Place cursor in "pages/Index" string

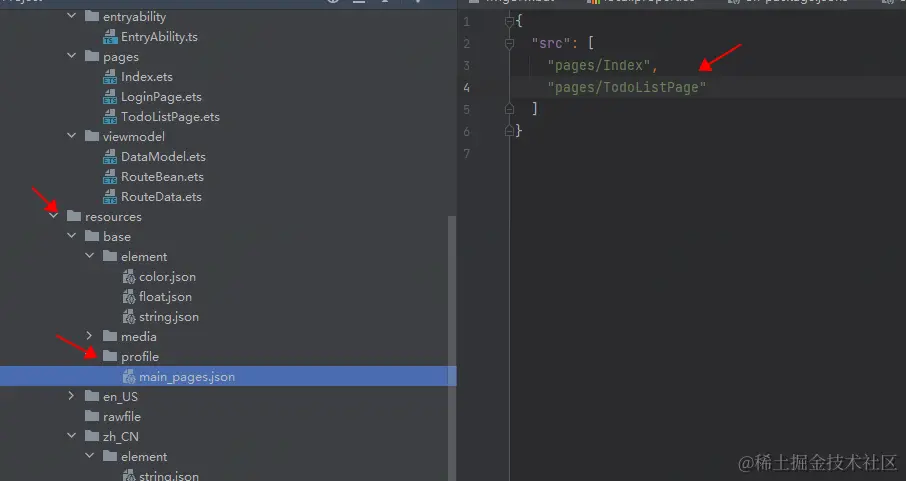[599, 66]
